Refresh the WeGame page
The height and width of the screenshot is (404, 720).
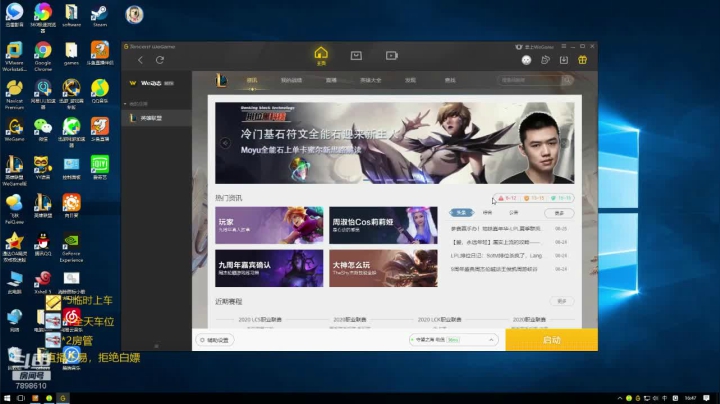click(x=160, y=60)
